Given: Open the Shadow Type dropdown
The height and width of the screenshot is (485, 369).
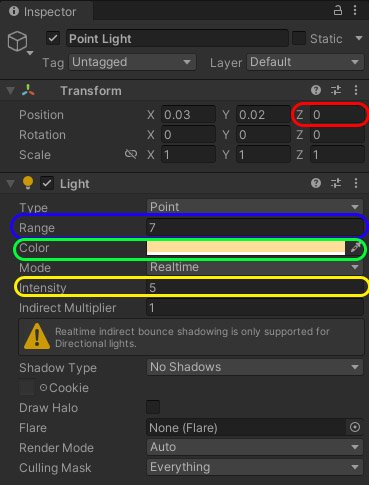Looking at the screenshot, I should point(255,367).
